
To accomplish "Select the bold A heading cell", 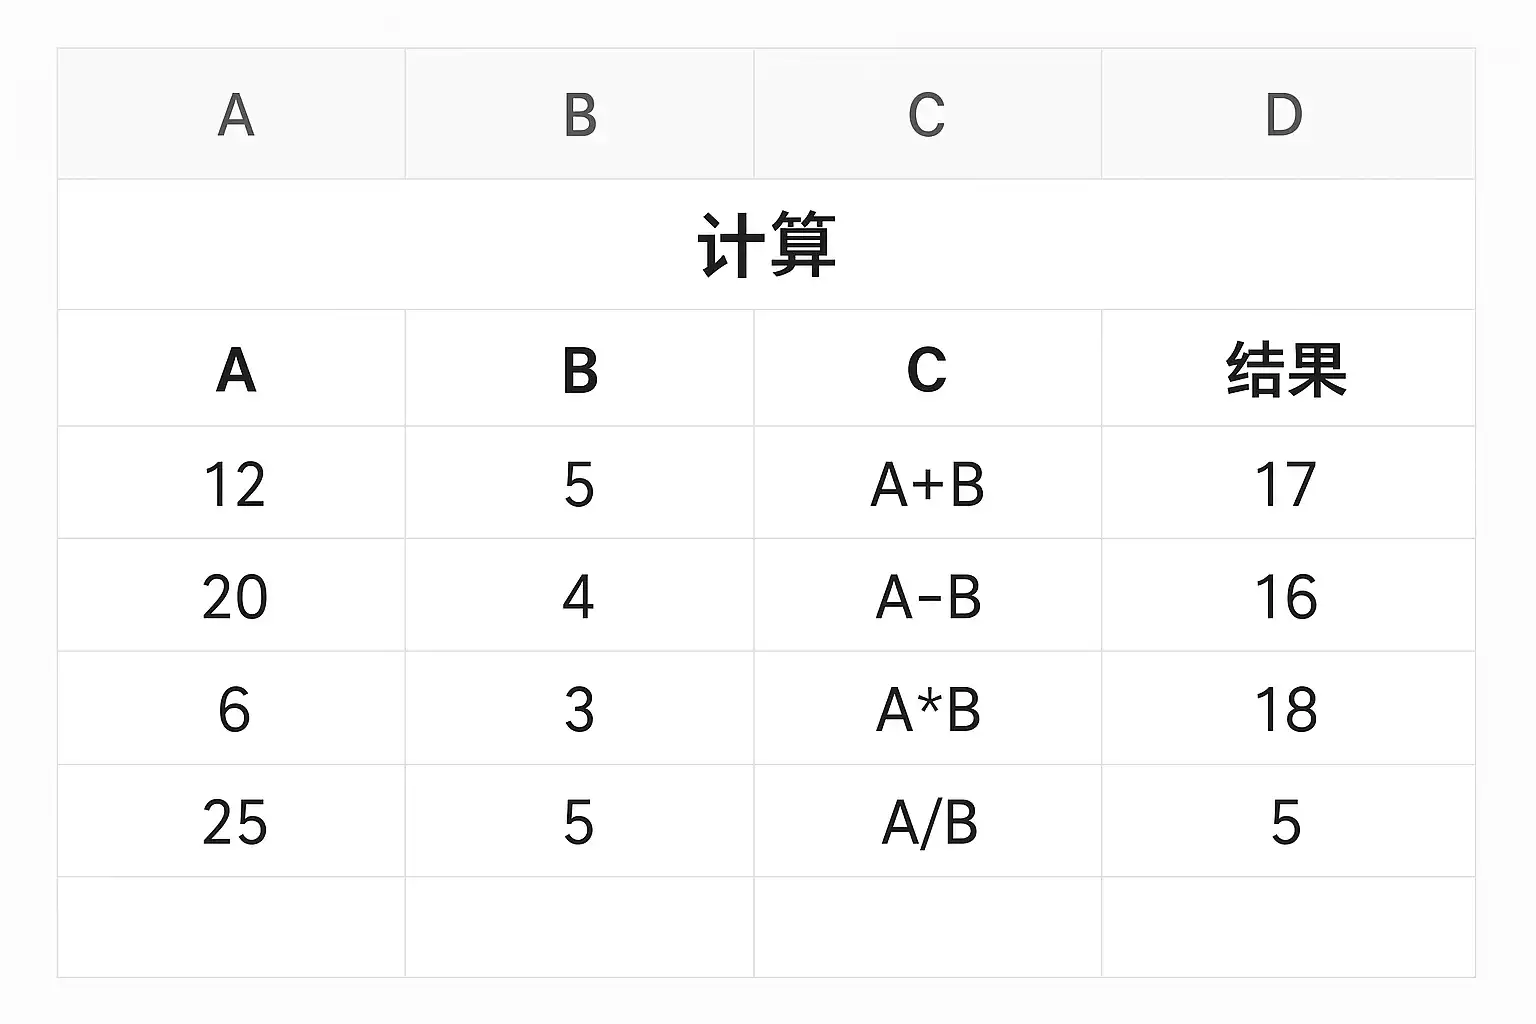I will (x=232, y=368).
